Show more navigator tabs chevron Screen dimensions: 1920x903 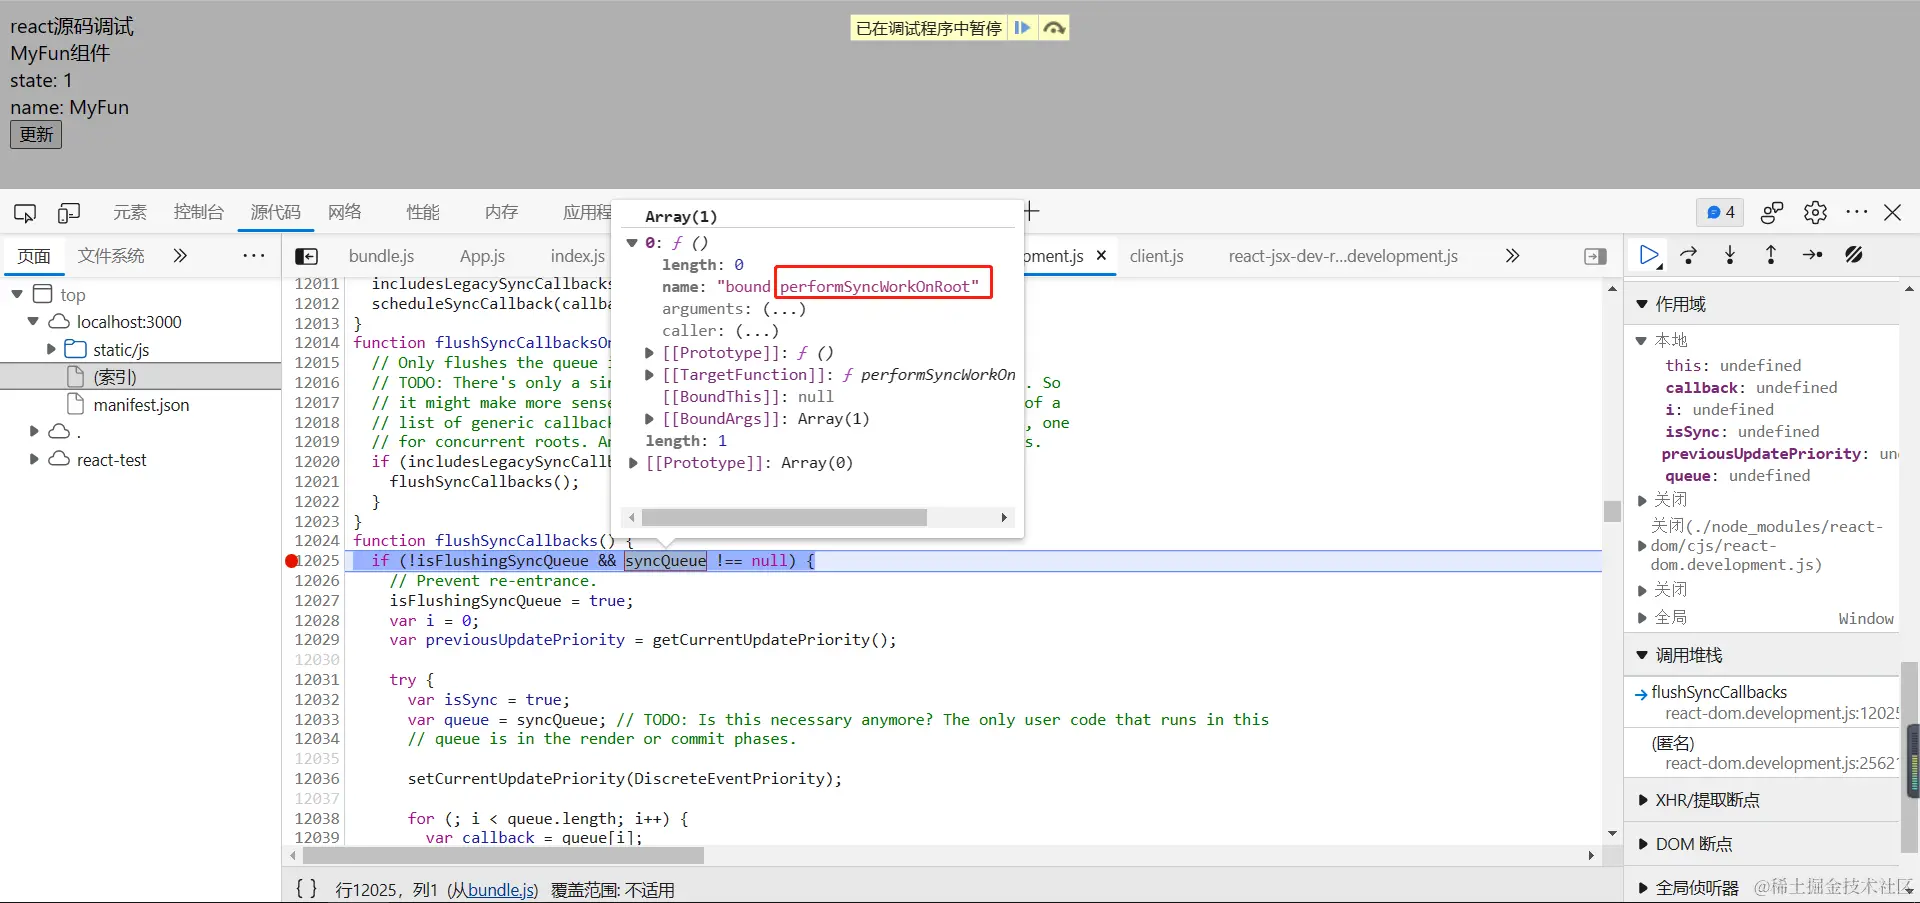pos(180,256)
